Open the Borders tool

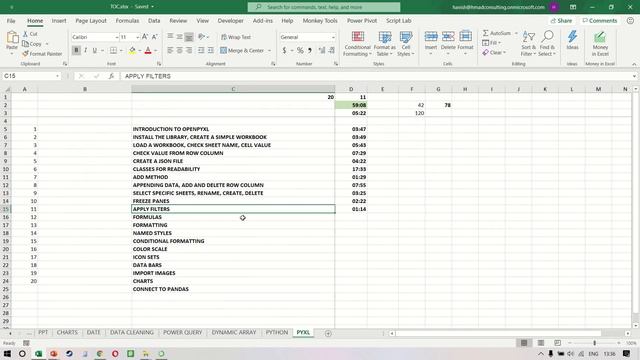113,51
